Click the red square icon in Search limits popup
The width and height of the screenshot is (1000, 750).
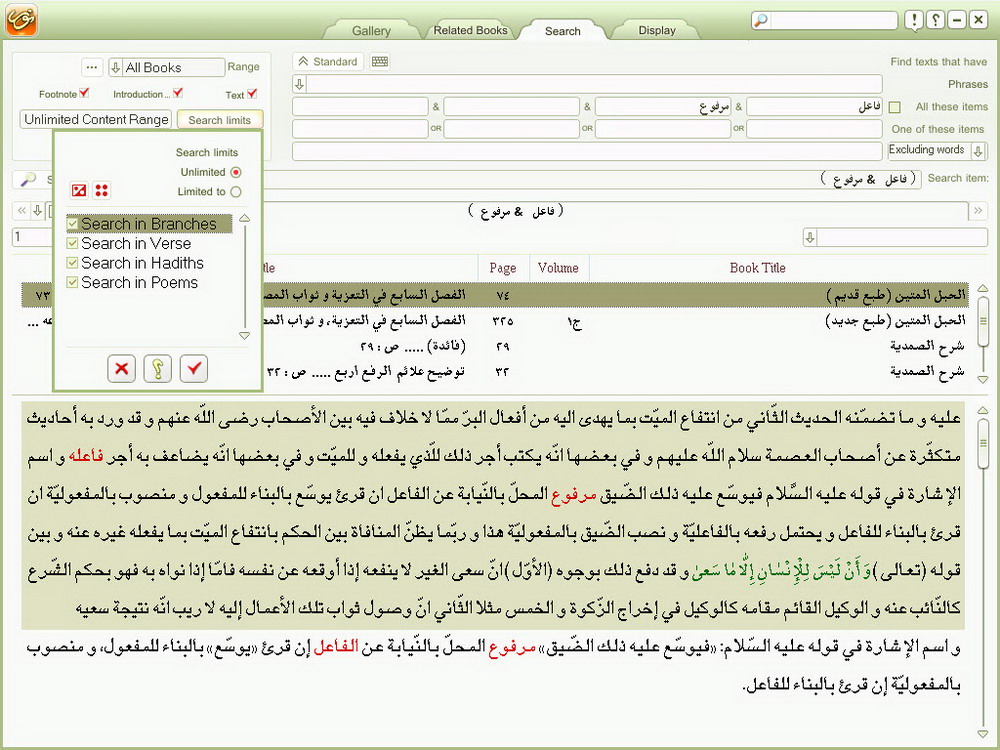79,190
